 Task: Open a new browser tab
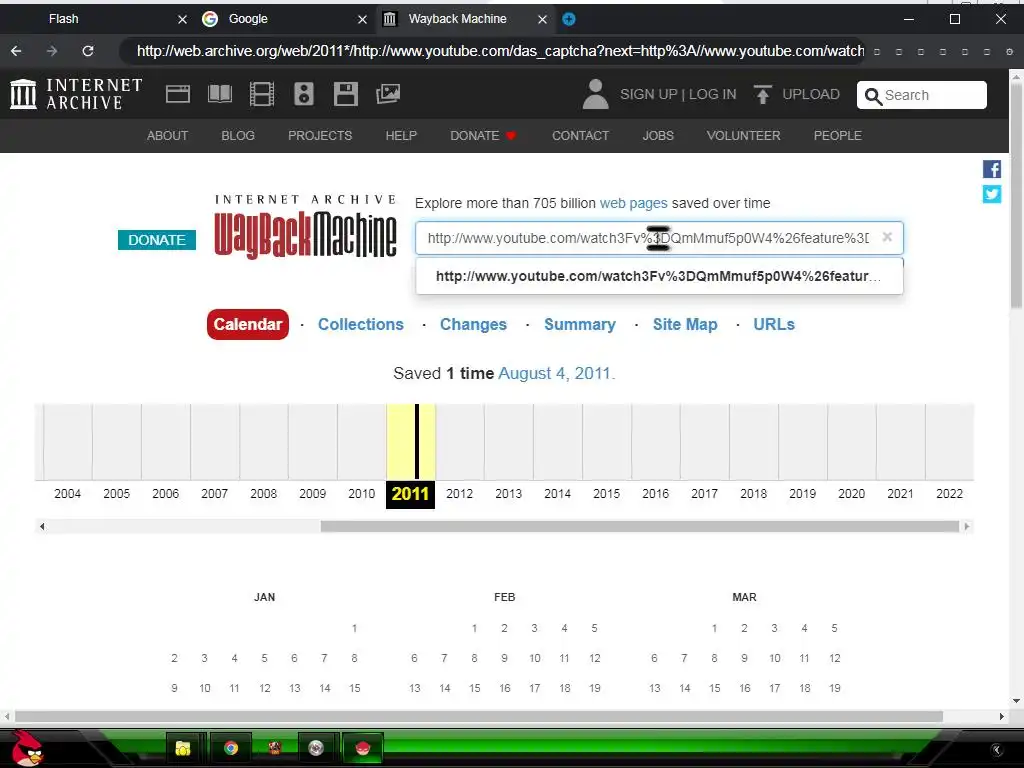[569, 19]
